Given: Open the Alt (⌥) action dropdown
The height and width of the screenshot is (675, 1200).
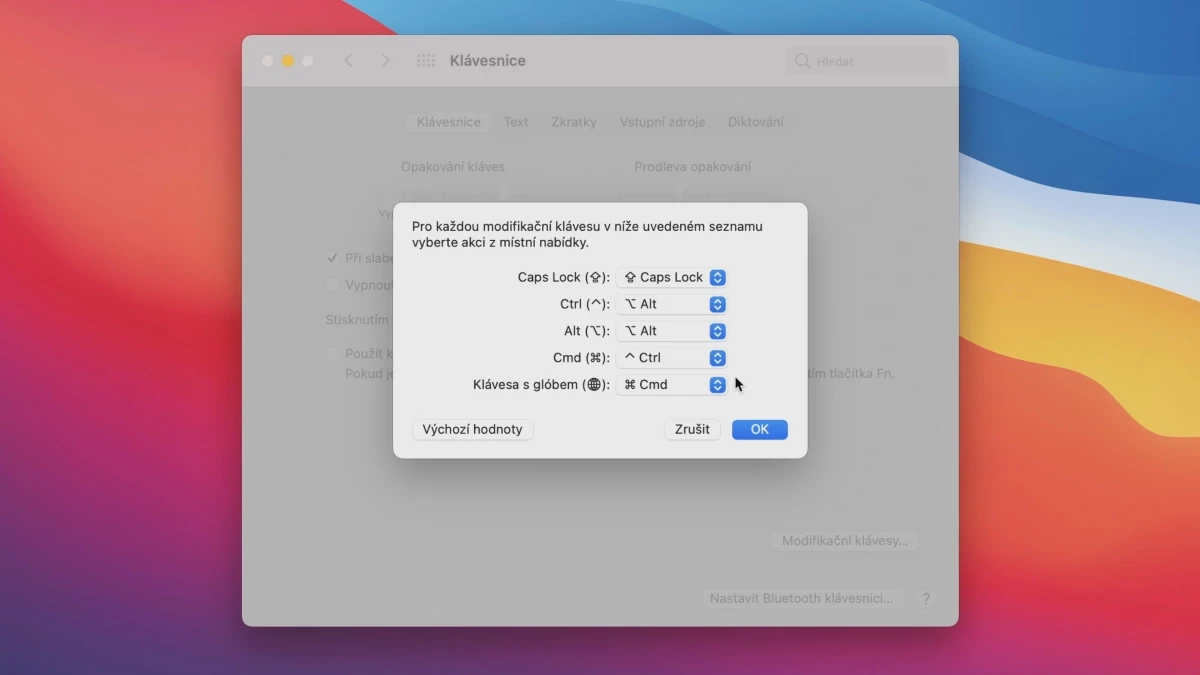Looking at the screenshot, I should [x=671, y=331].
